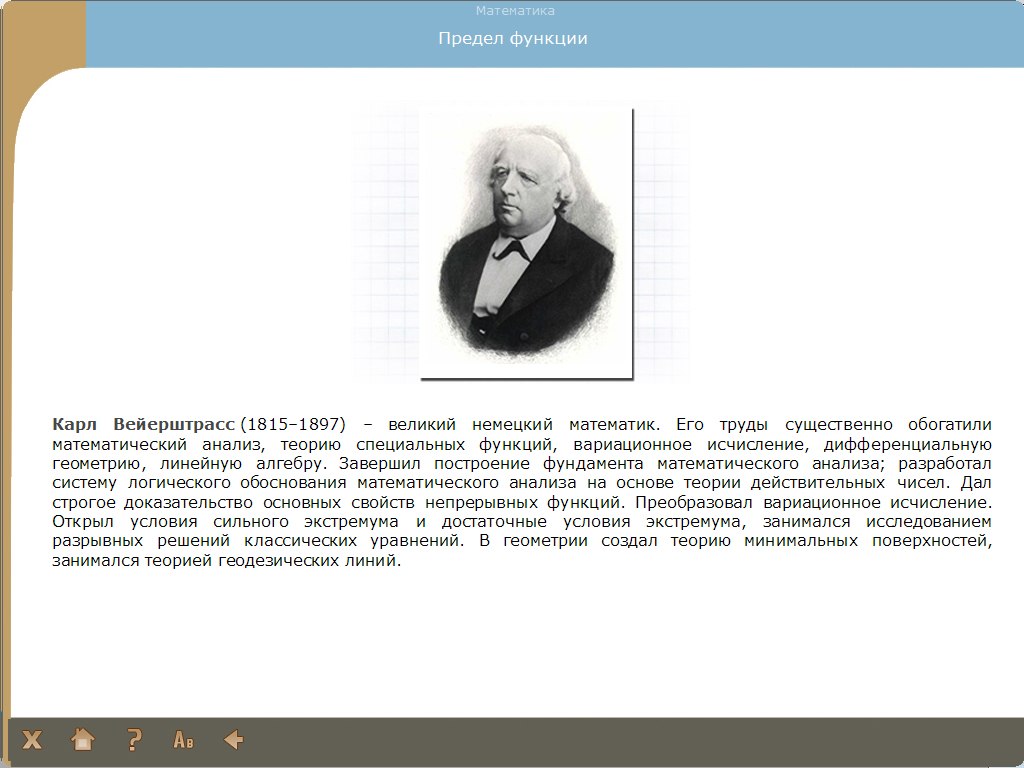Screen dimensions: 1024x768
Task: Click the "Математика" subject label
Action: click(515, 11)
